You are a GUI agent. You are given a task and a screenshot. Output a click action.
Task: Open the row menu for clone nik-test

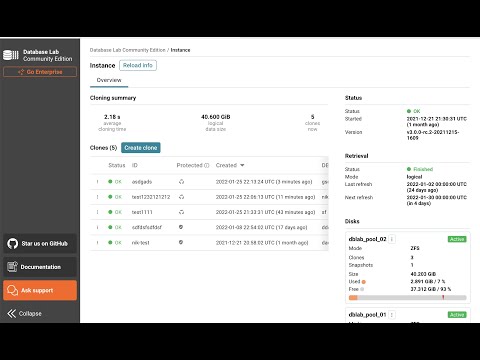98,242
